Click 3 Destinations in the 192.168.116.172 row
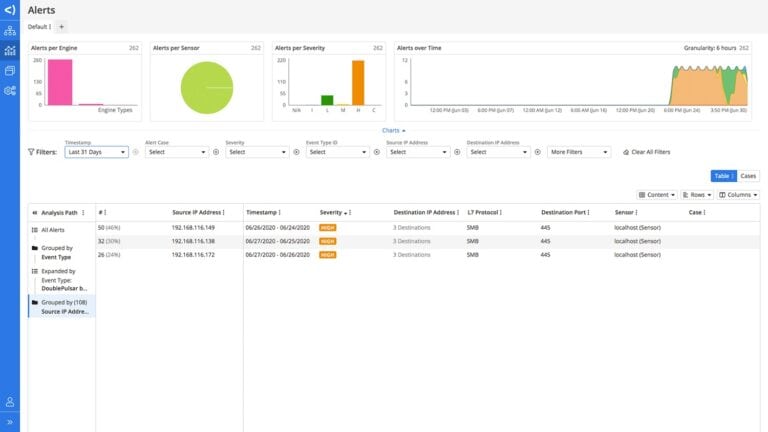Screen dimensions: 768x432 [411, 255]
